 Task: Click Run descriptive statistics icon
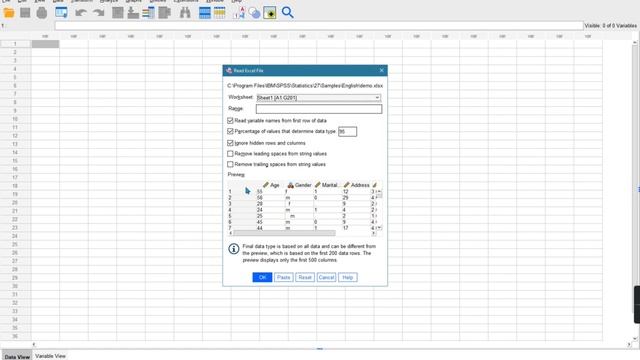pos(164,13)
